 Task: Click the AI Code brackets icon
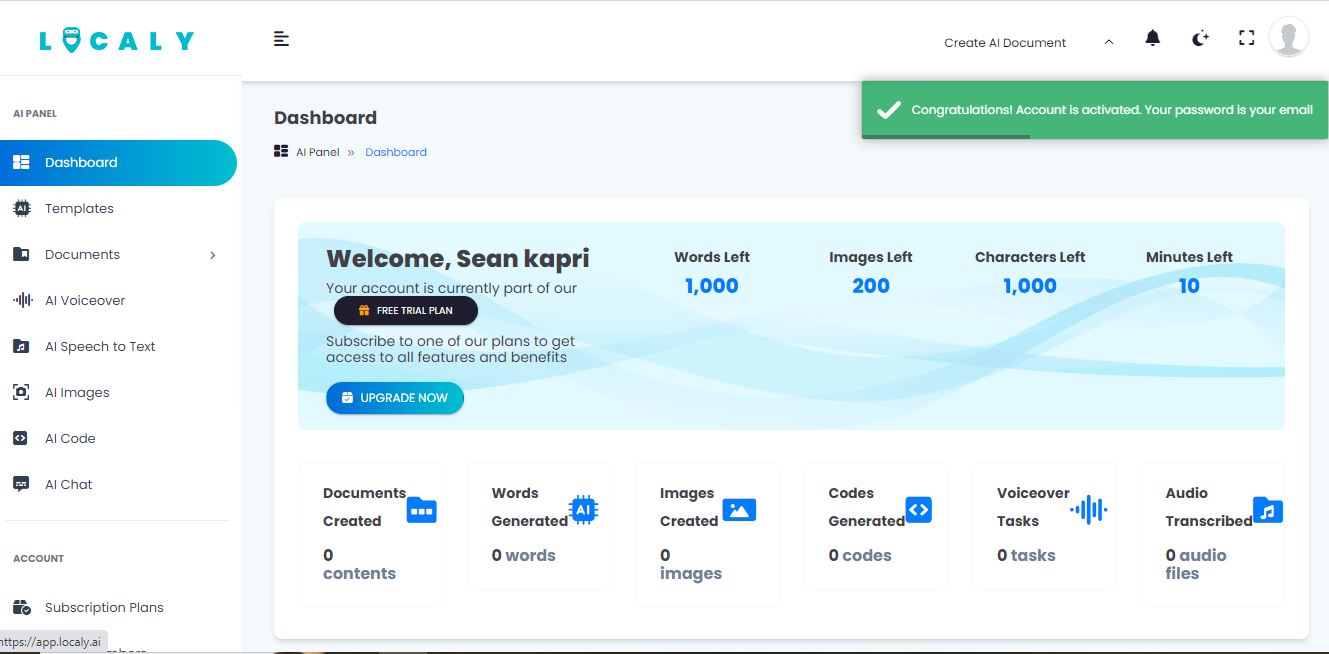(x=21, y=439)
